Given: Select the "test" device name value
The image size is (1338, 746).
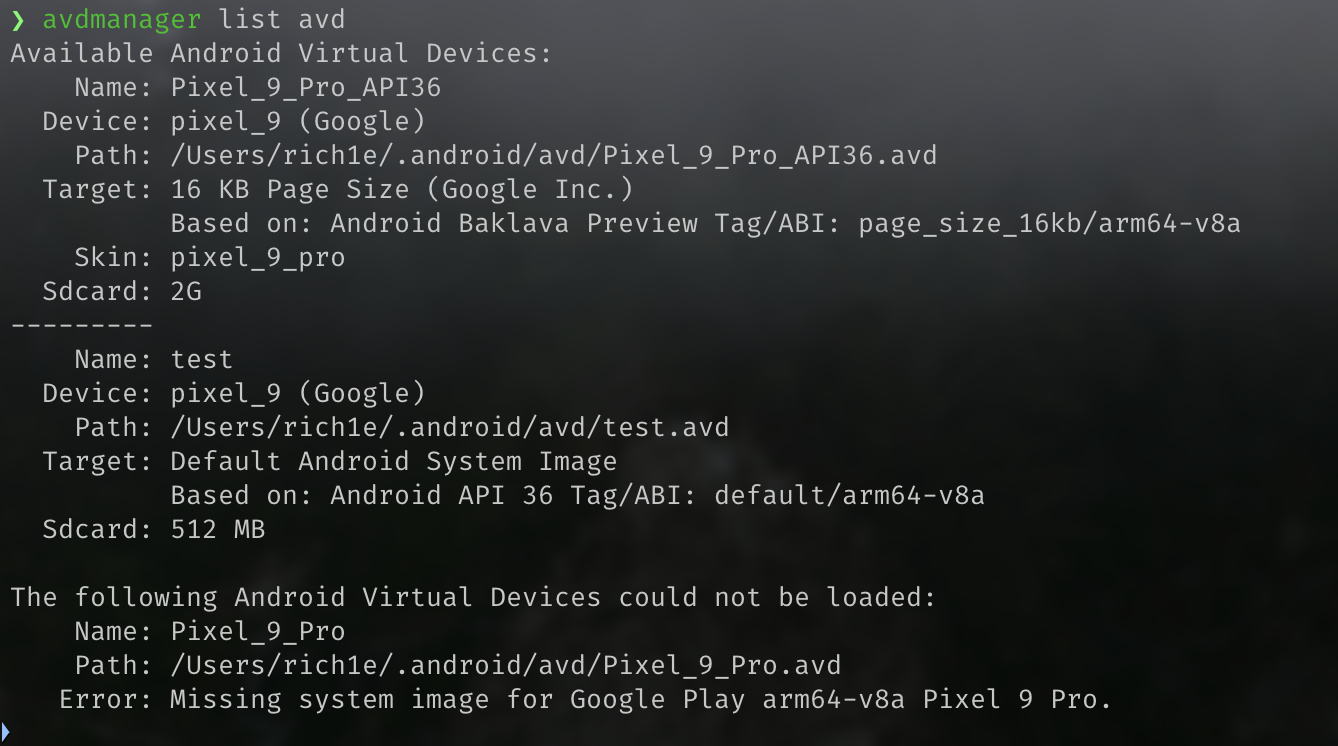Looking at the screenshot, I should tap(201, 360).
